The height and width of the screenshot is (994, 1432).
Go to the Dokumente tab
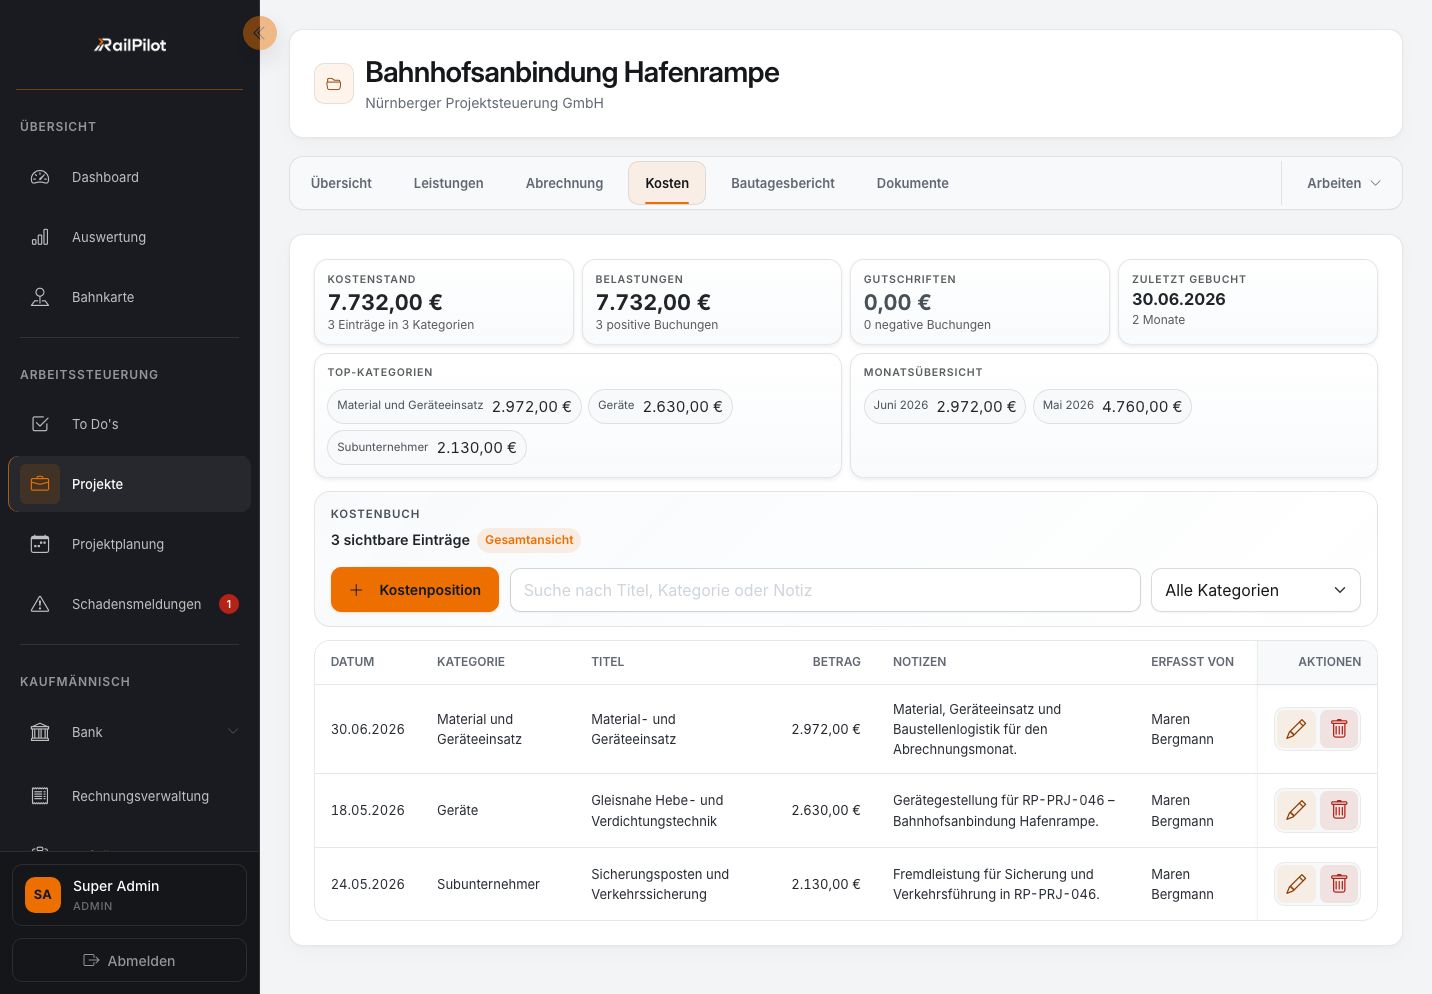pos(913,183)
